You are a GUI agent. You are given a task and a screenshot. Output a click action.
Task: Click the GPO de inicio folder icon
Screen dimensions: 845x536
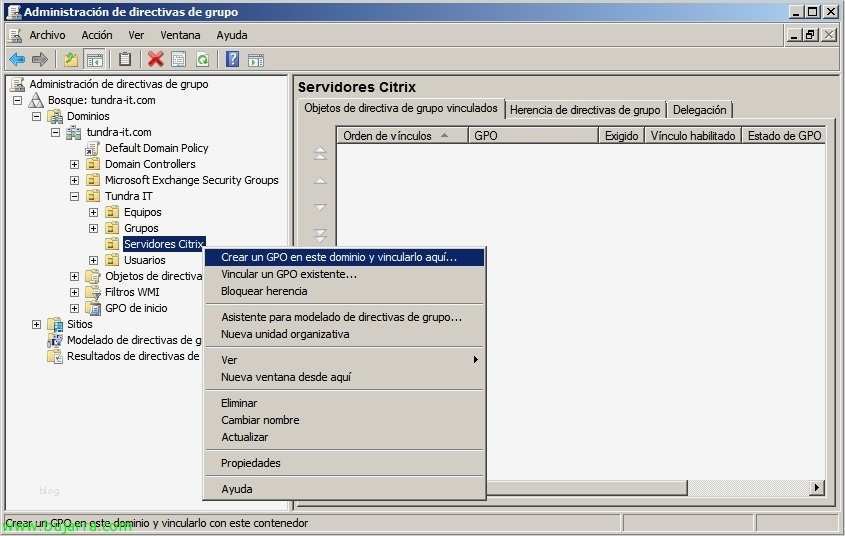(93, 308)
